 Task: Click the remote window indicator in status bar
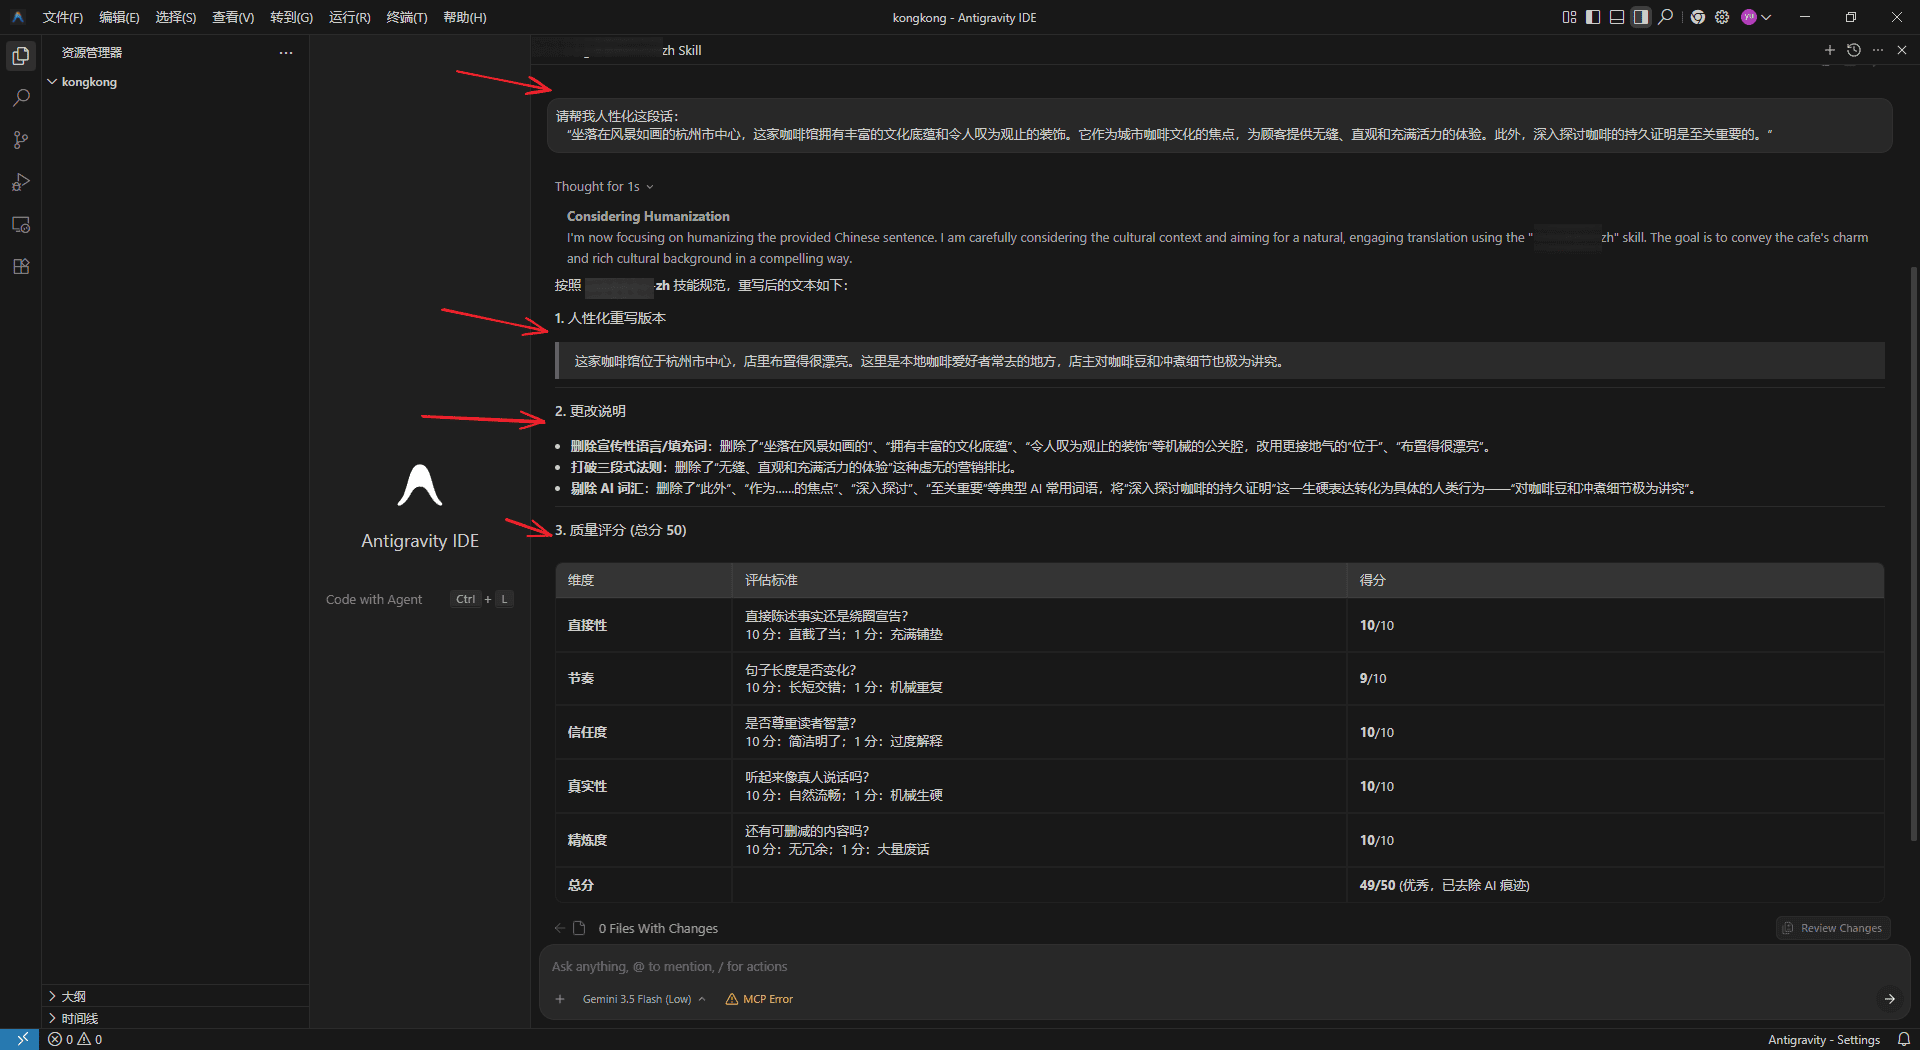pos(21,1039)
